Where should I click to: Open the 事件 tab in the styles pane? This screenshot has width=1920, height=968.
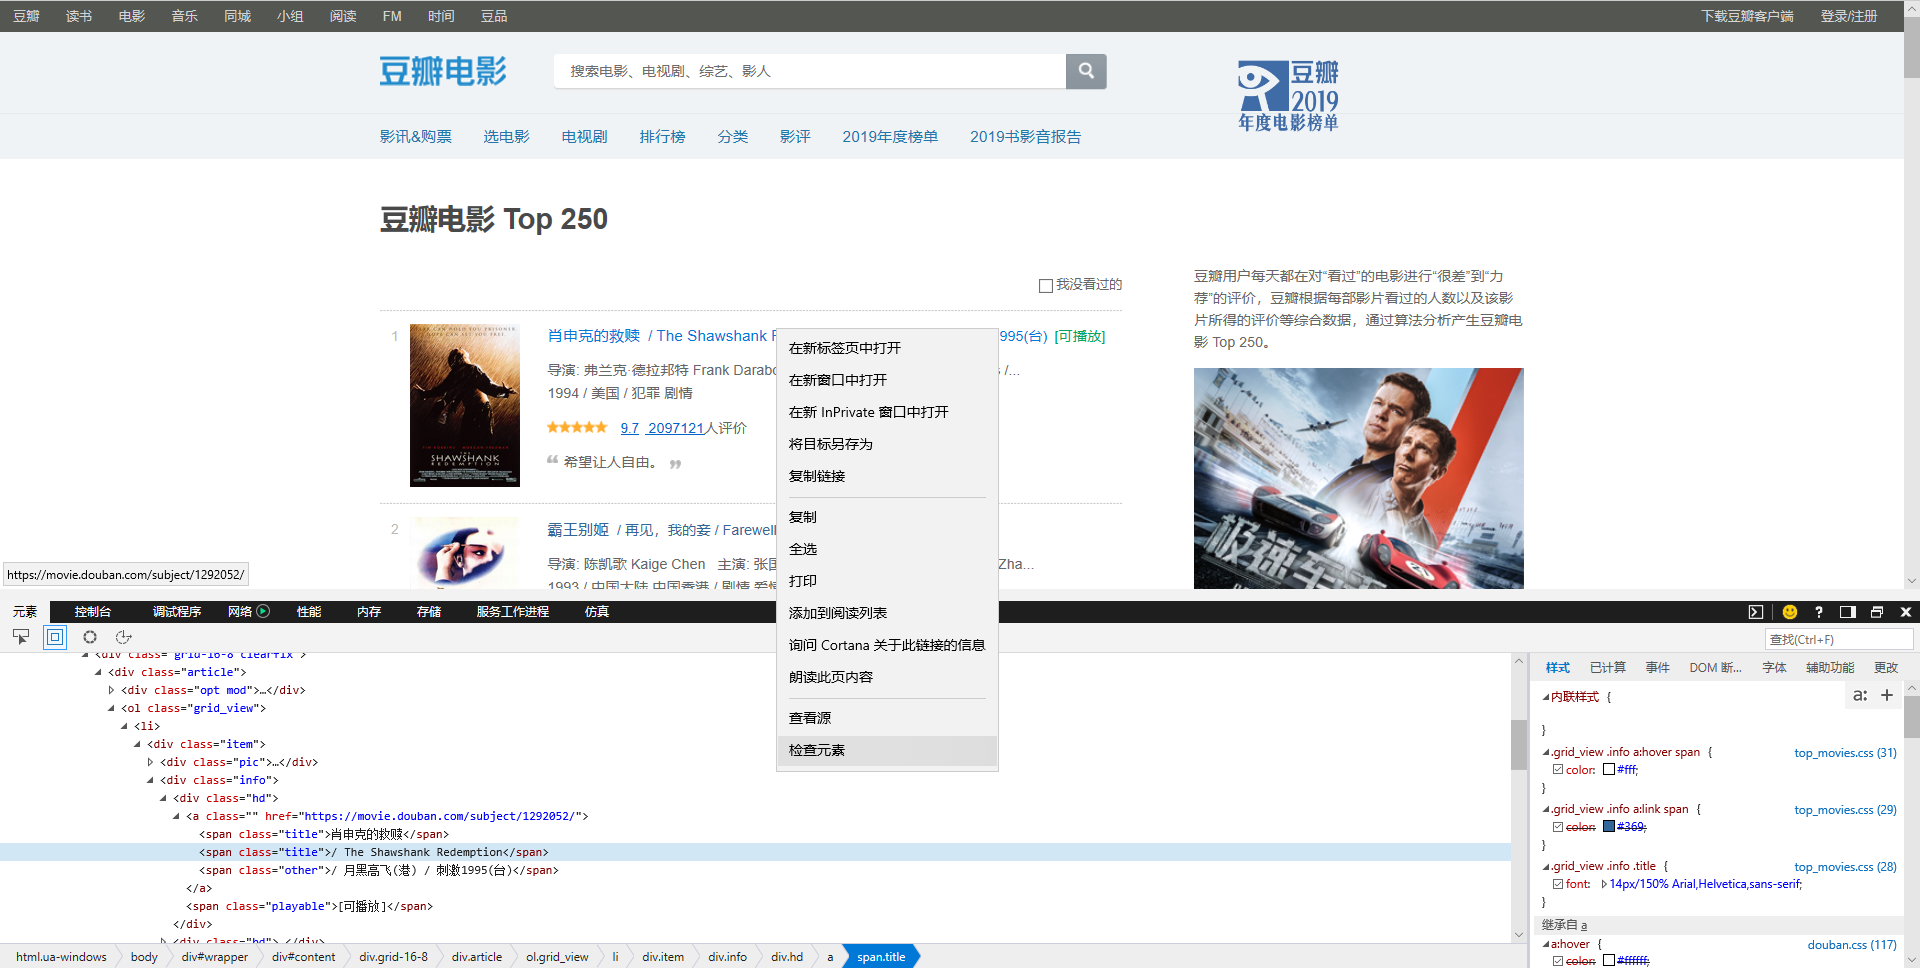[1658, 668]
